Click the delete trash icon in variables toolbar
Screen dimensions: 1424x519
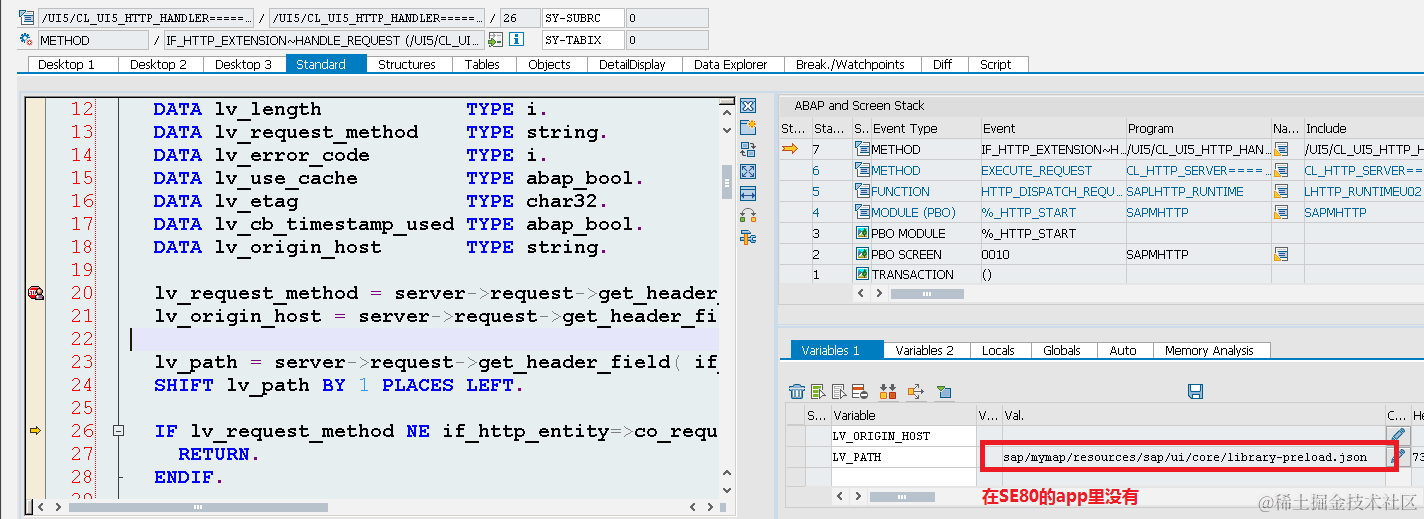tap(797, 391)
